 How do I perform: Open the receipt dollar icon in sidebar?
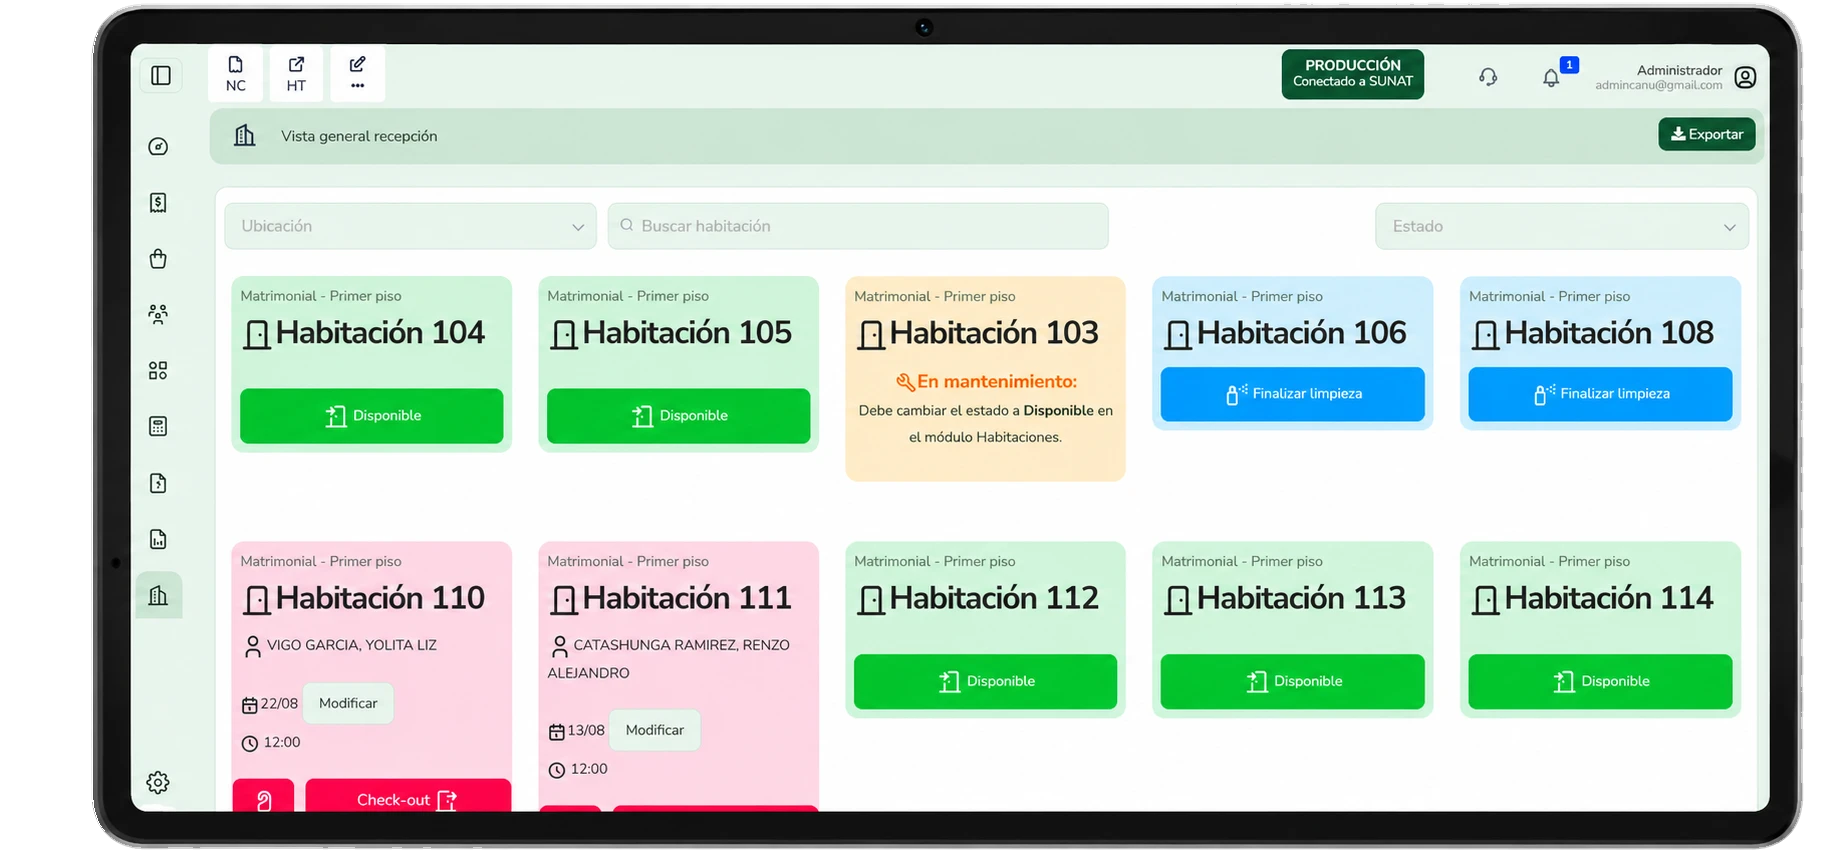click(x=158, y=203)
